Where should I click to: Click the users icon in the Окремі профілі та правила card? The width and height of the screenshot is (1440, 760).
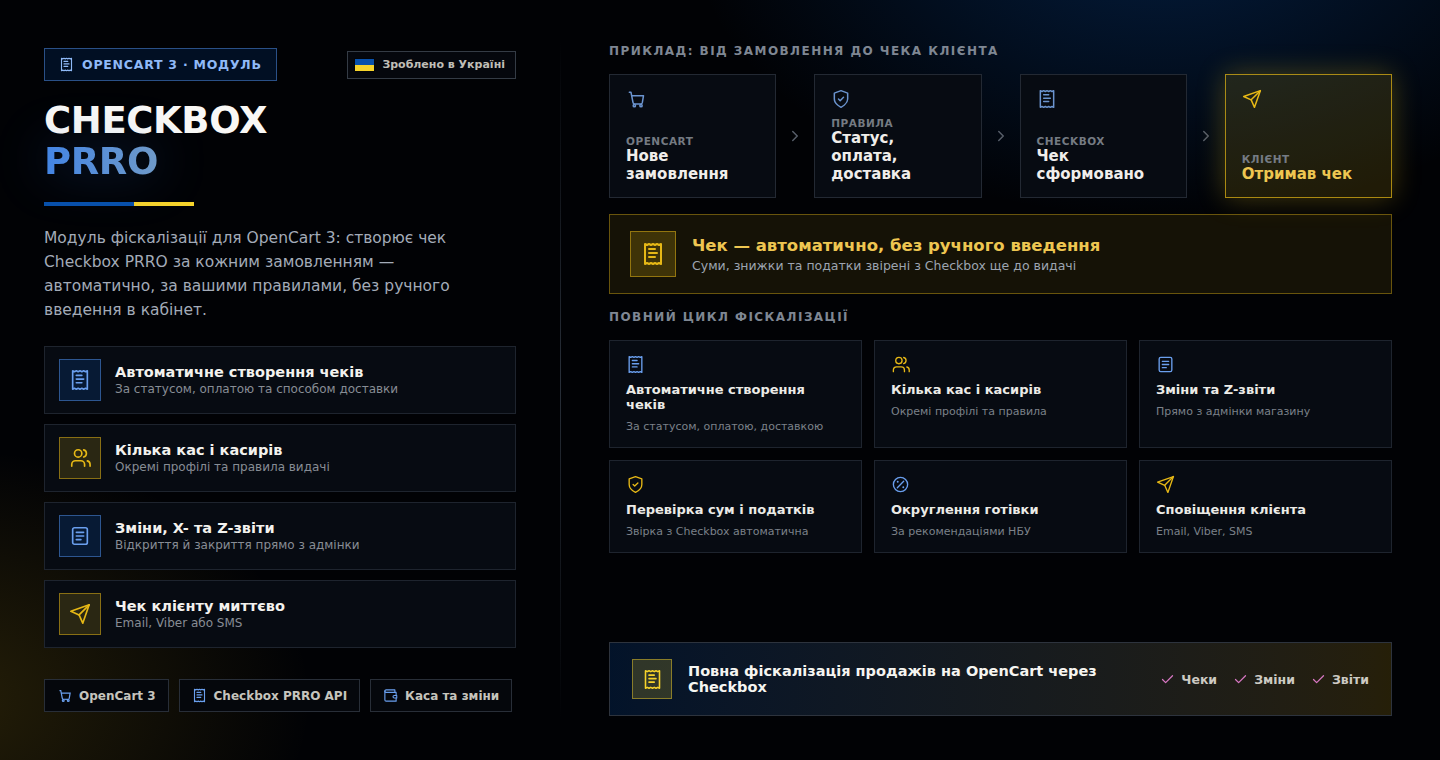point(901,365)
